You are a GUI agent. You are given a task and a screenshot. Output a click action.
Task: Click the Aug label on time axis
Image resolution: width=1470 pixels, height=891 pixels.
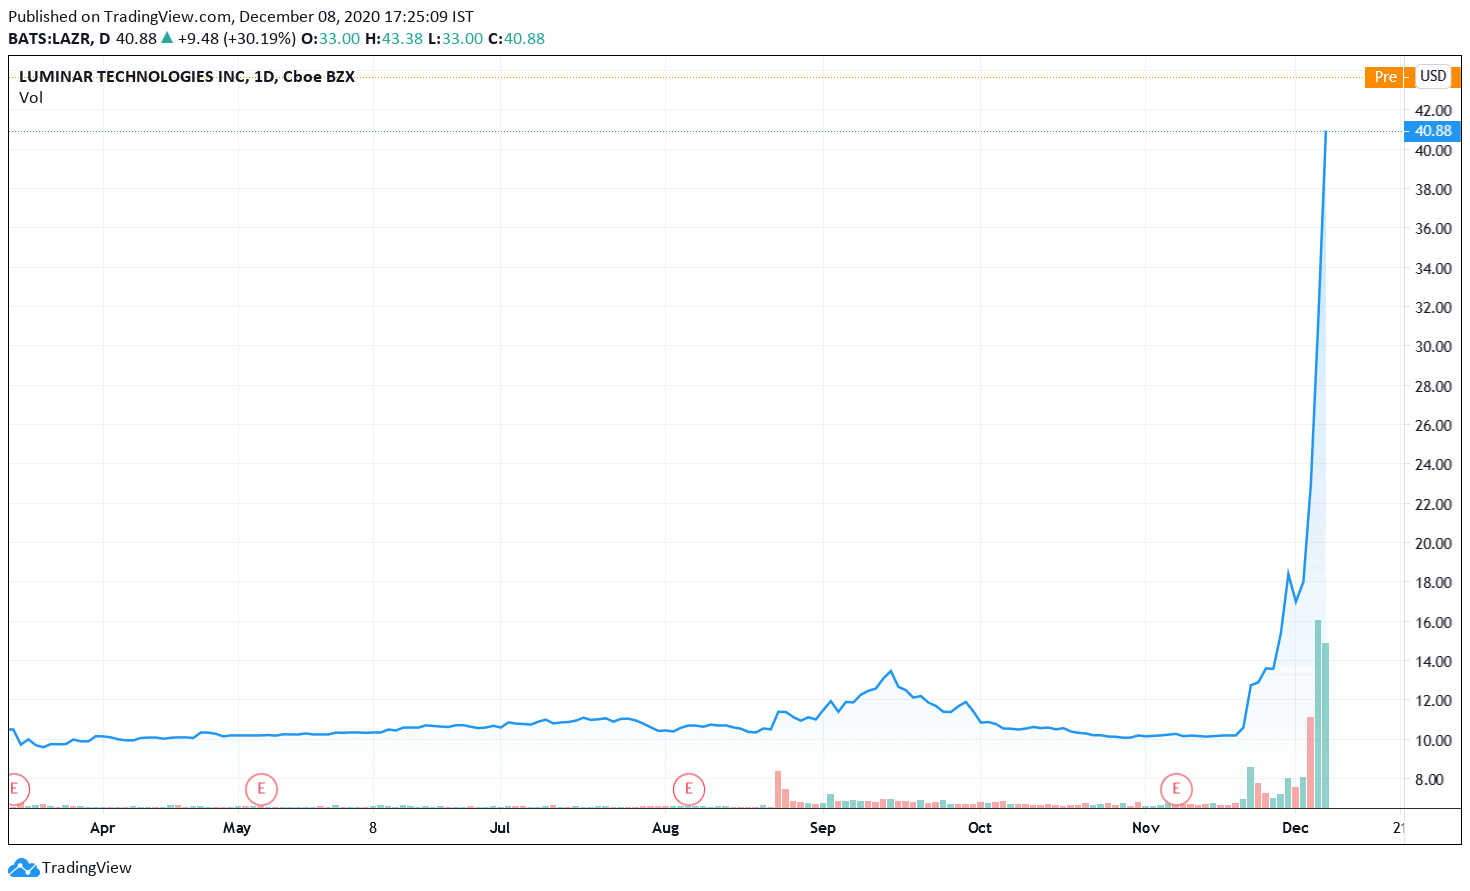click(665, 828)
